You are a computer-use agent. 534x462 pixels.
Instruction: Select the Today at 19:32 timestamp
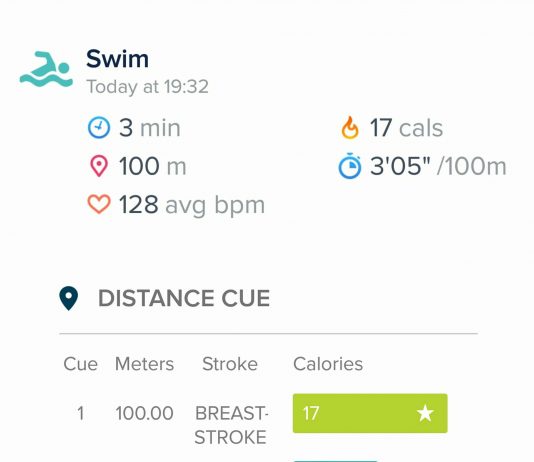(x=147, y=86)
